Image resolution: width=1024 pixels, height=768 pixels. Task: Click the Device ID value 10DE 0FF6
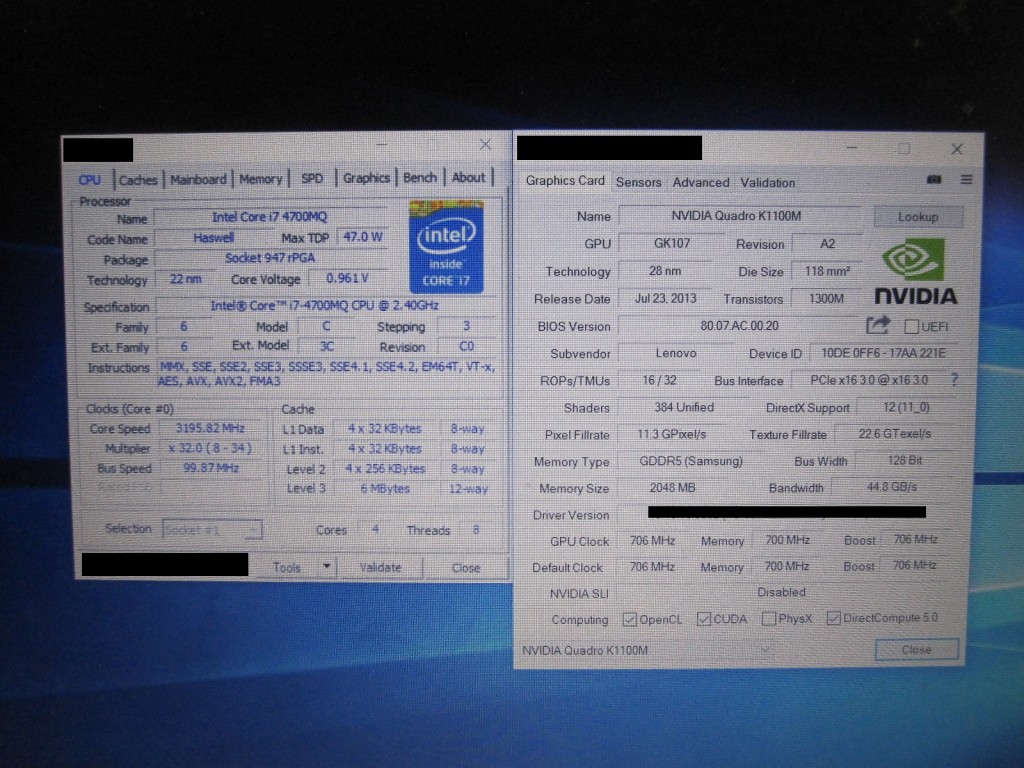pyautogui.click(x=884, y=353)
